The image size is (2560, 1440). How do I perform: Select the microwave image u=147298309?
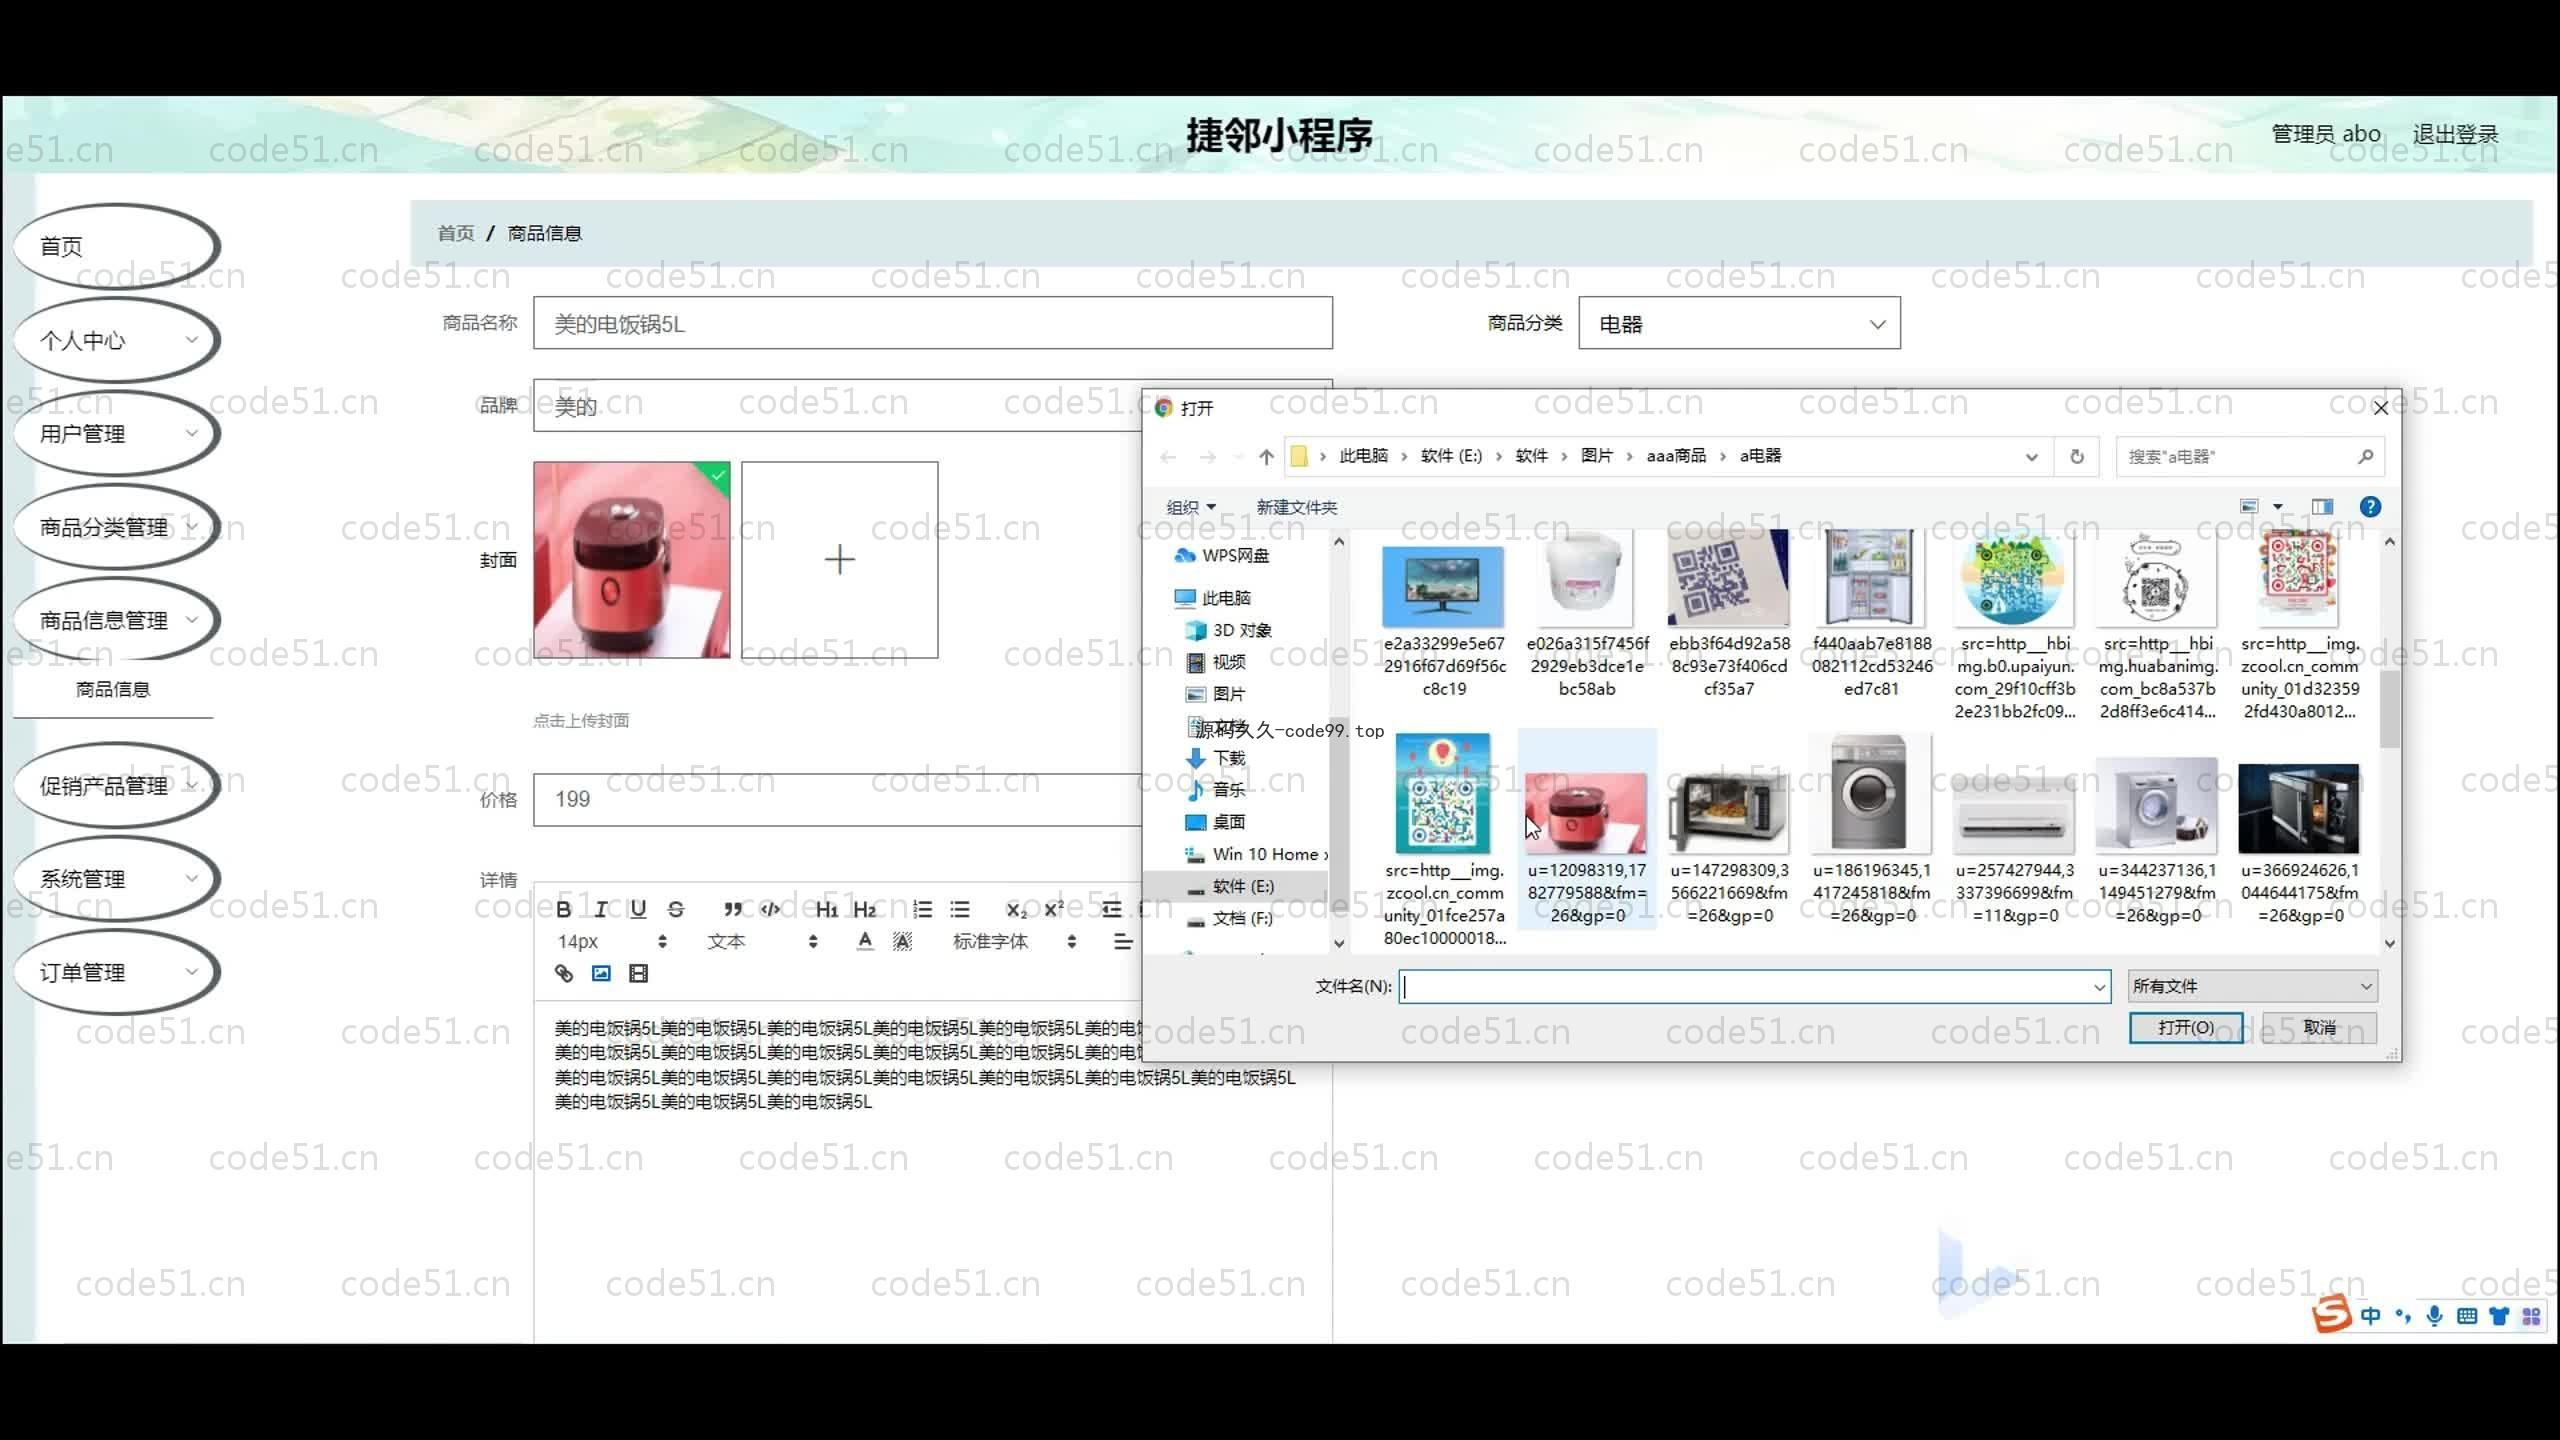[1728, 829]
